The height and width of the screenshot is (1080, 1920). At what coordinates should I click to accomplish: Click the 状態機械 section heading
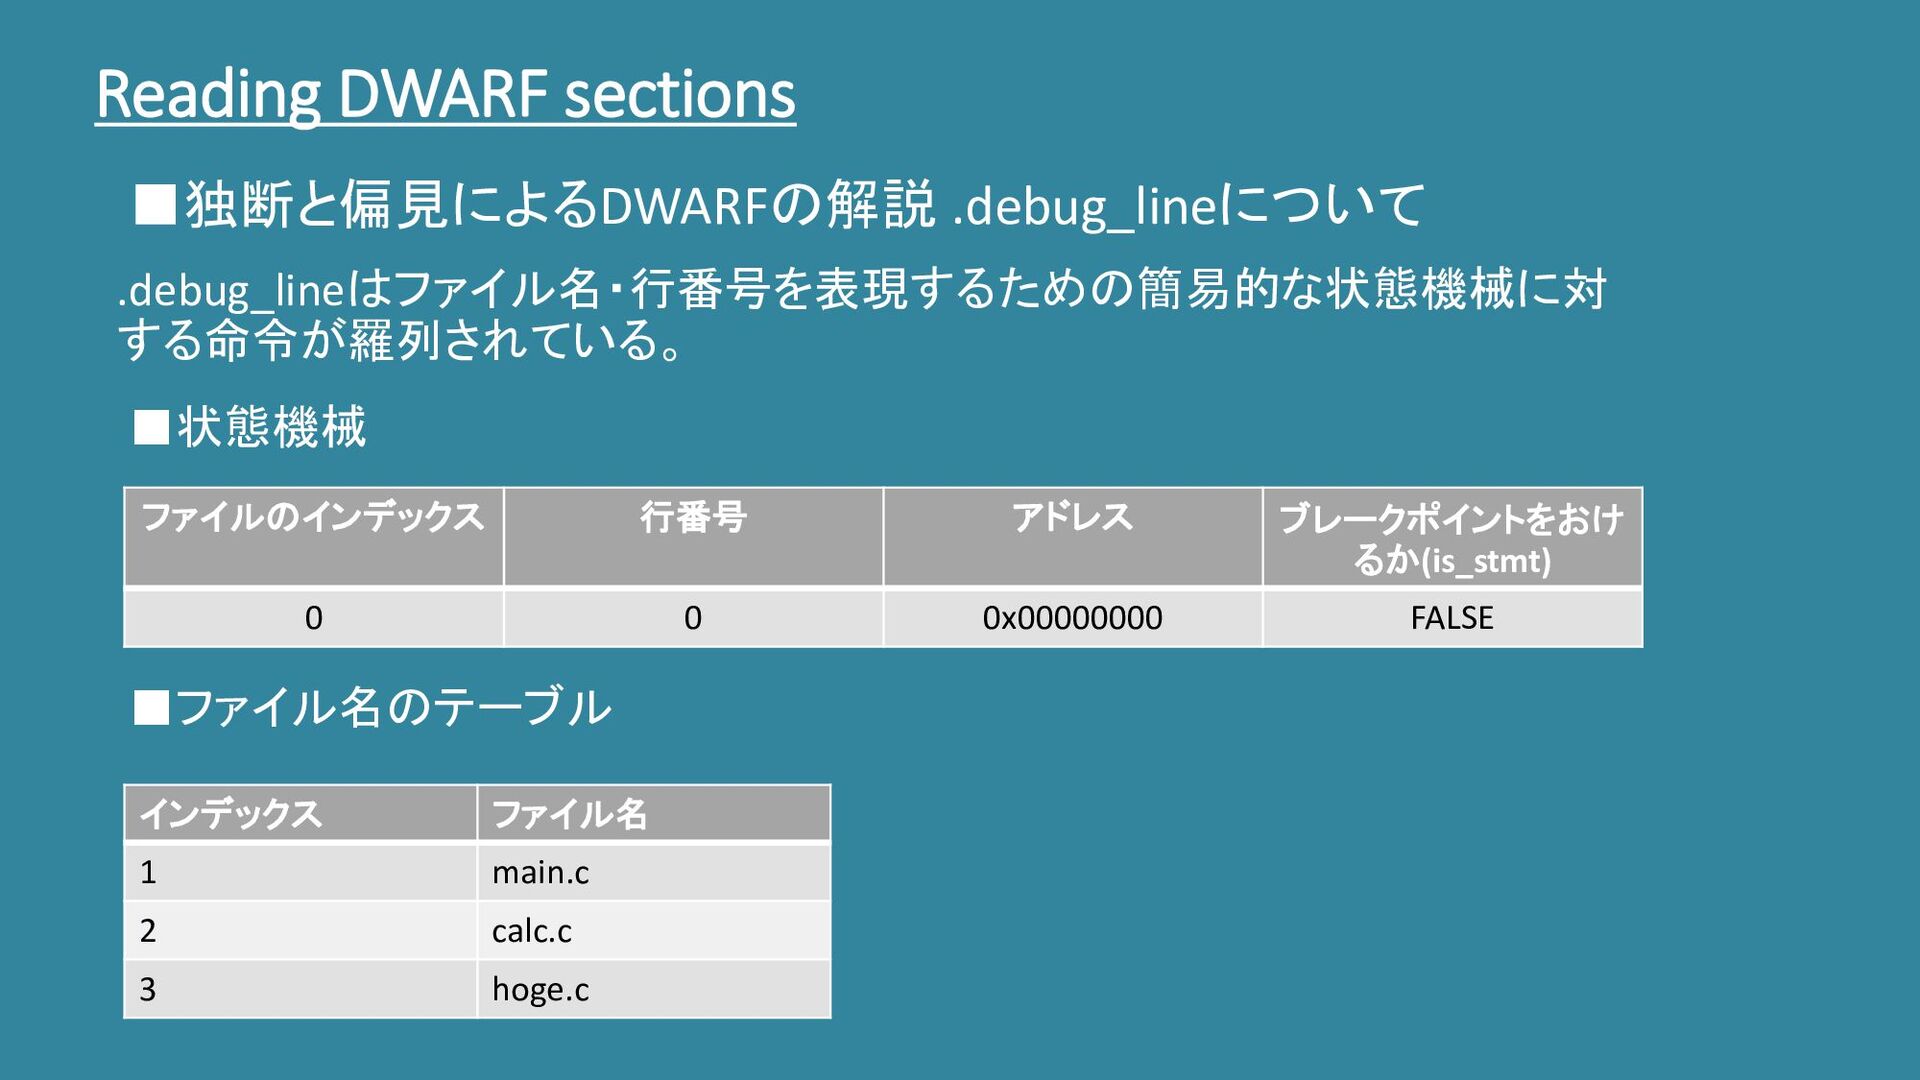click(x=252, y=427)
